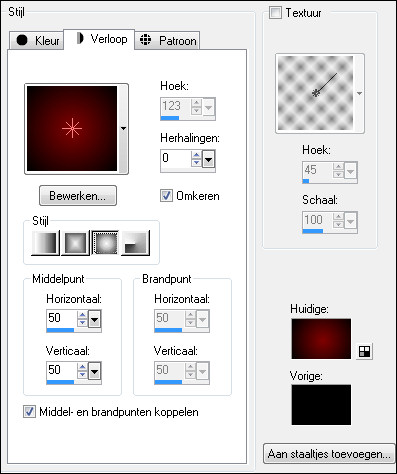
Task: Click Aan staaltjes toevoegen... button
Action: pos(329,454)
